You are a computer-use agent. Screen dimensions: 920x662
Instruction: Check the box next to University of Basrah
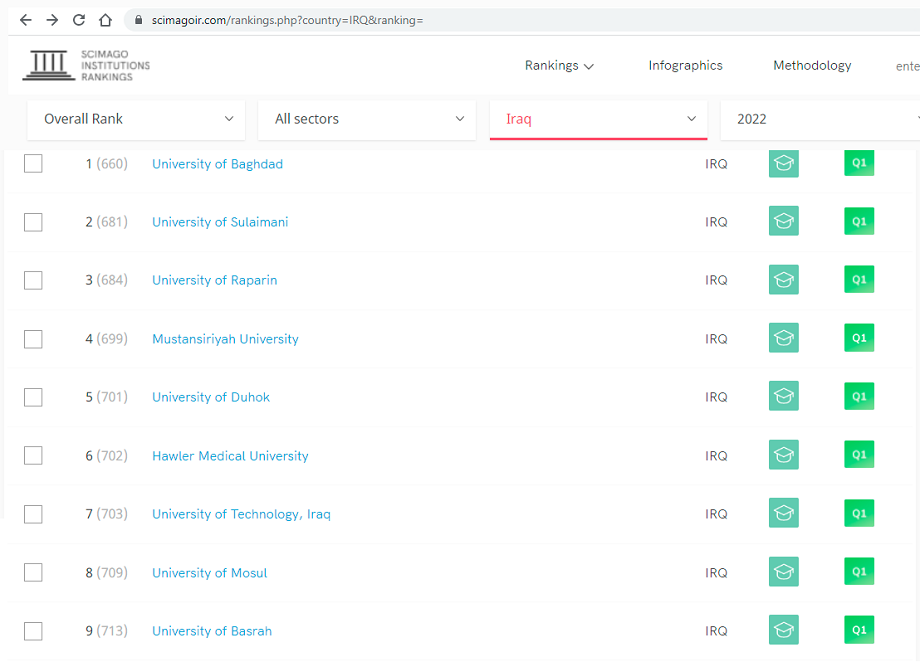coord(33,631)
